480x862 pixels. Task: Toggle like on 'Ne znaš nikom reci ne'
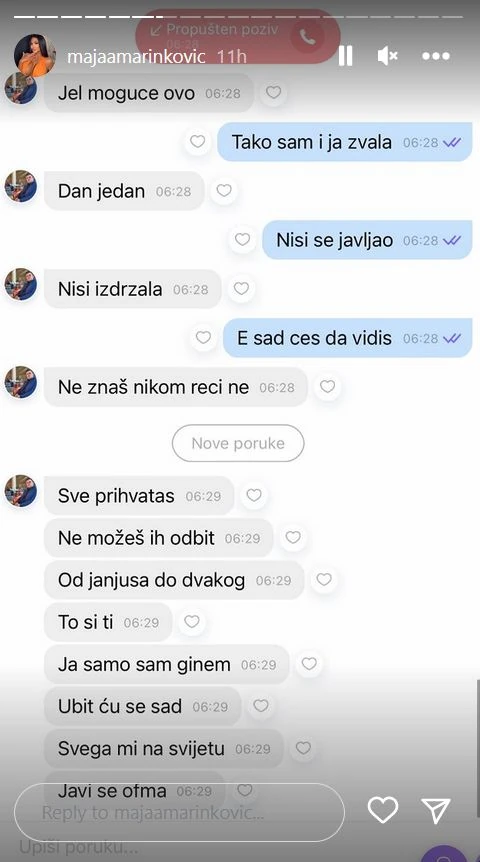[327, 386]
